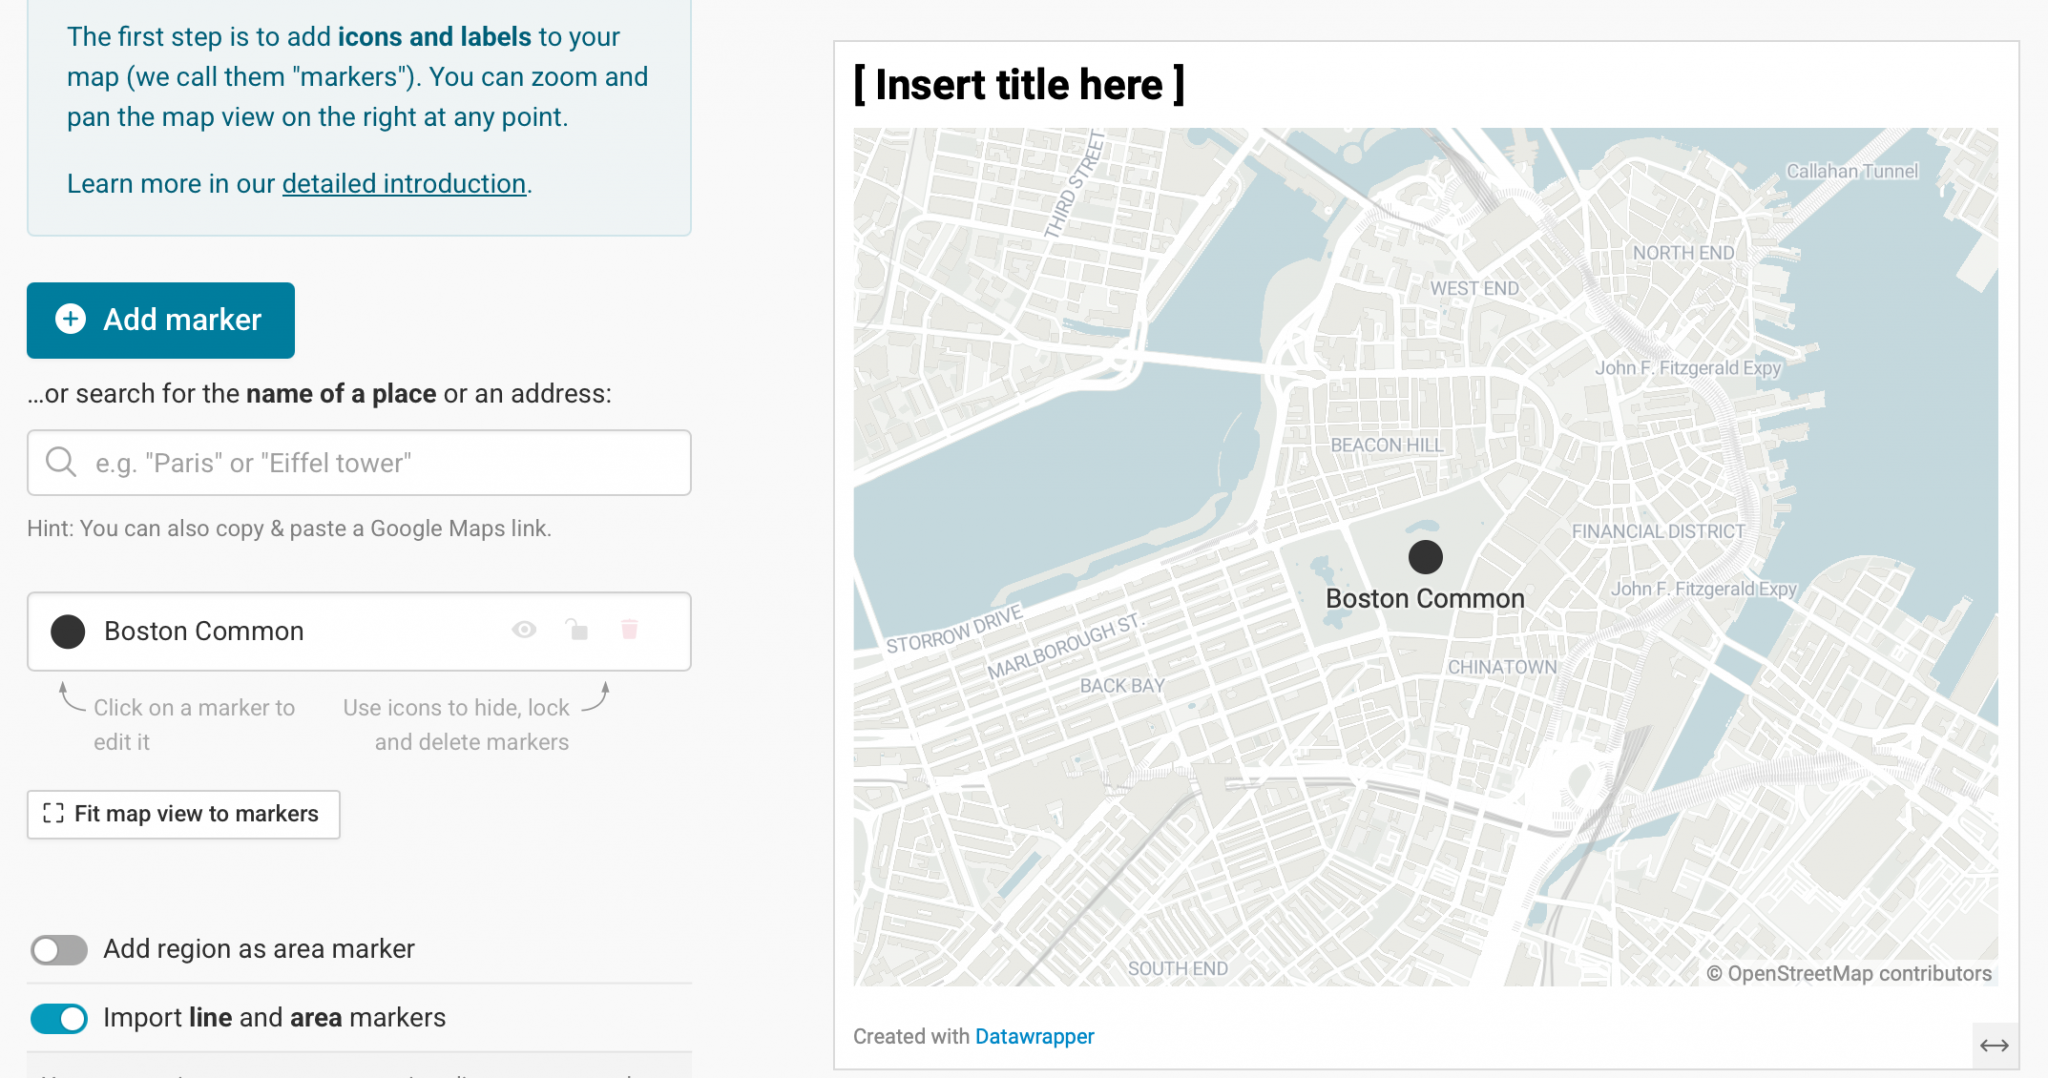
Task: Click the horizontal resize arrow below the map
Action: pyautogui.click(x=1995, y=1048)
